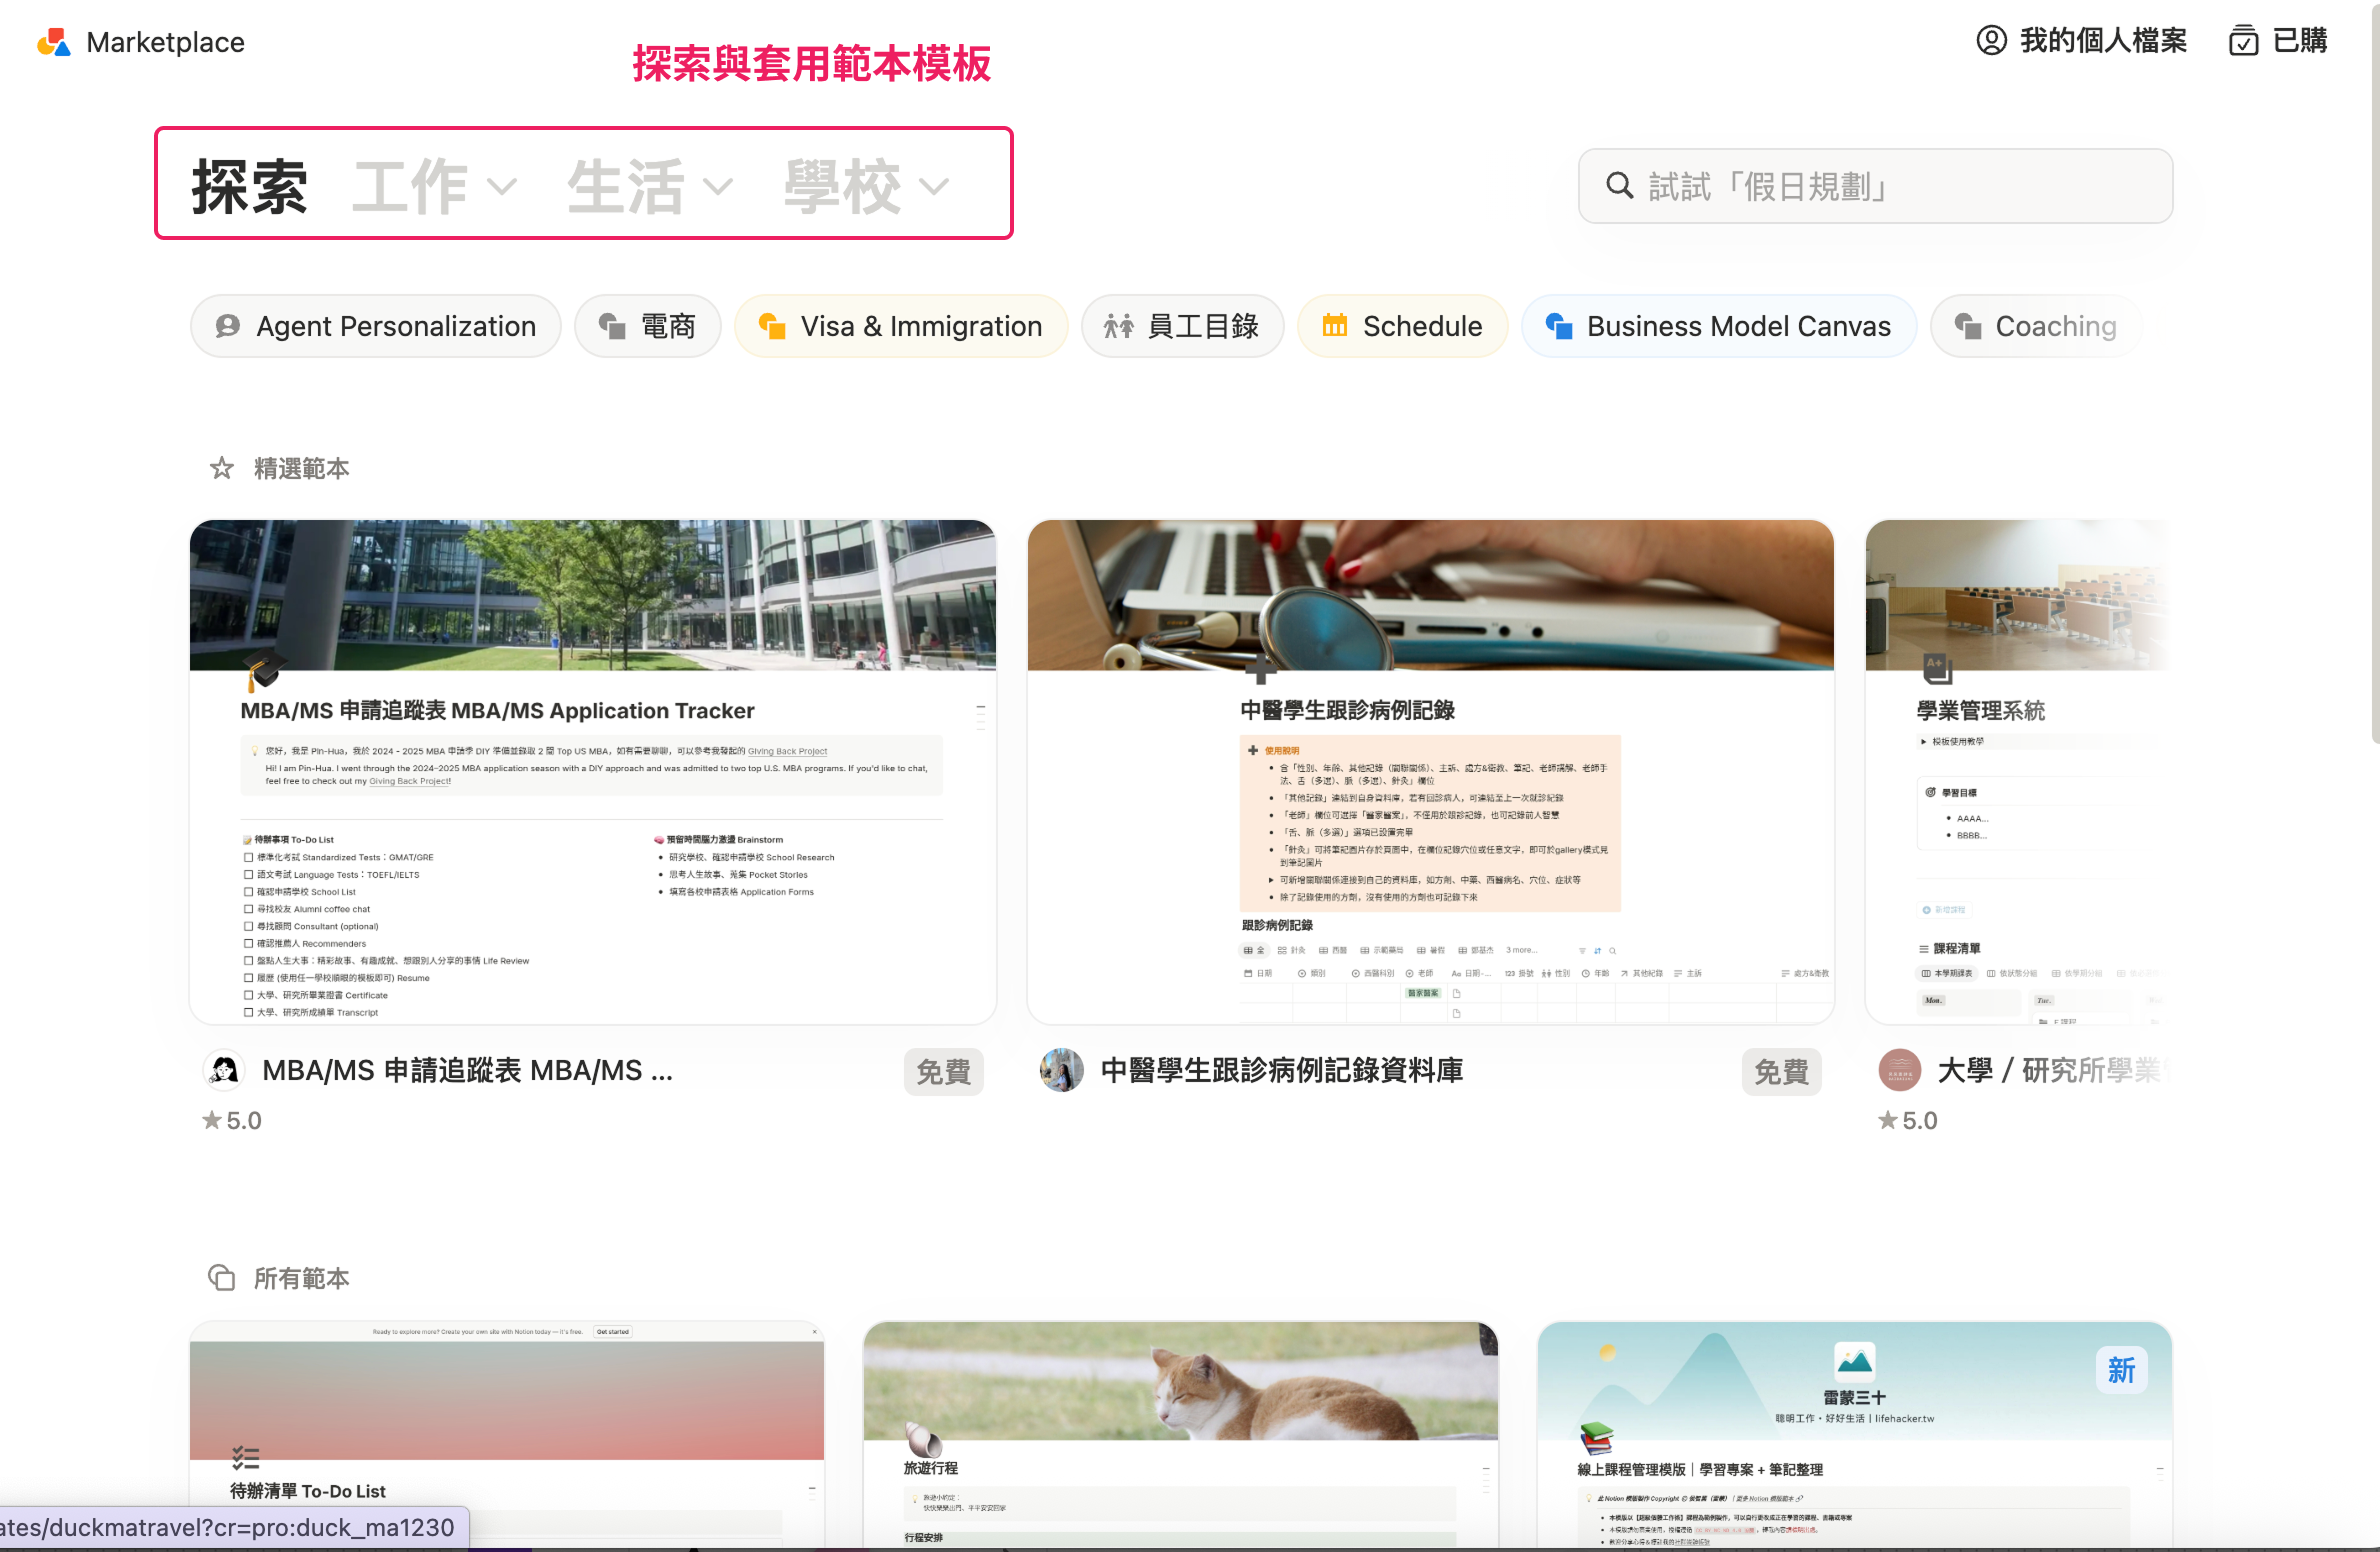Click the magnifier icon in the search box
Image resolution: width=2380 pixels, height=1552 pixels.
1619,186
